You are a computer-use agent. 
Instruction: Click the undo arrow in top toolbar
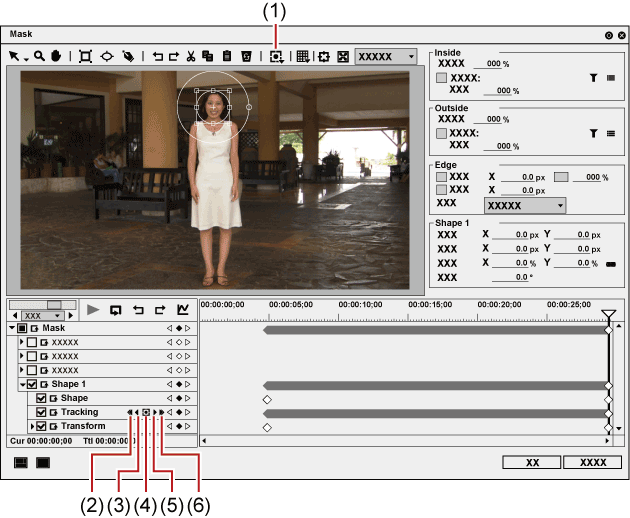click(x=158, y=56)
